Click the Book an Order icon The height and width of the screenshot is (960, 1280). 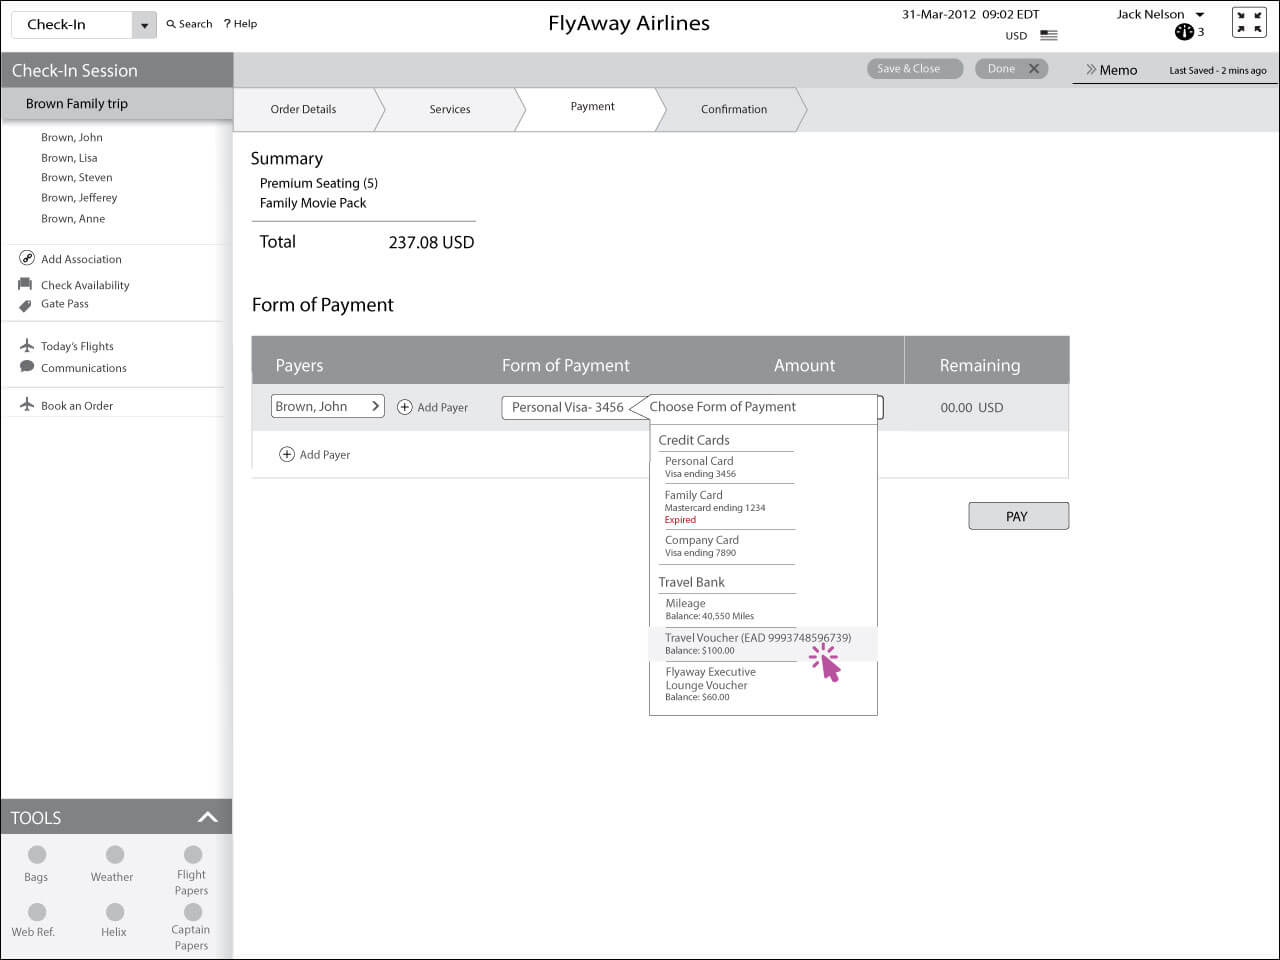click(27, 405)
